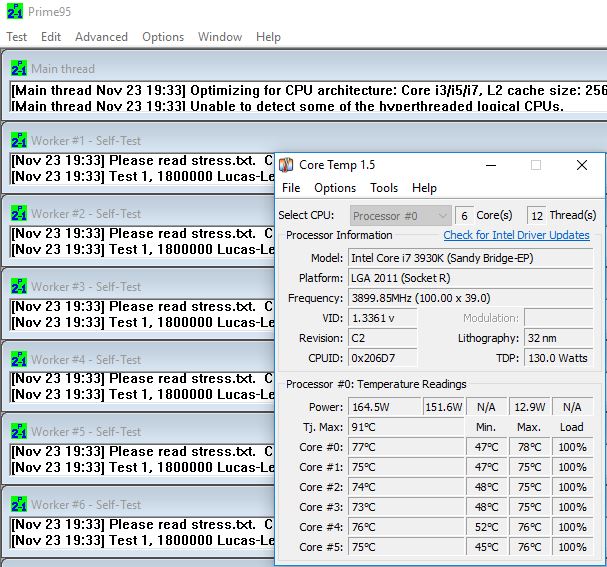Click the Worker #3 Self-Test window icon
Screen dimensions: 607x567
(x=19, y=286)
